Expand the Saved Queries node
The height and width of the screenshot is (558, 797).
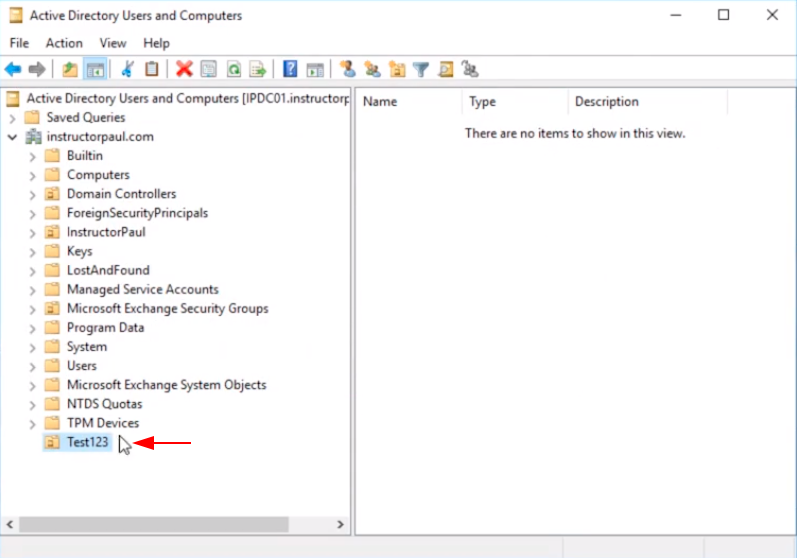(13, 118)
